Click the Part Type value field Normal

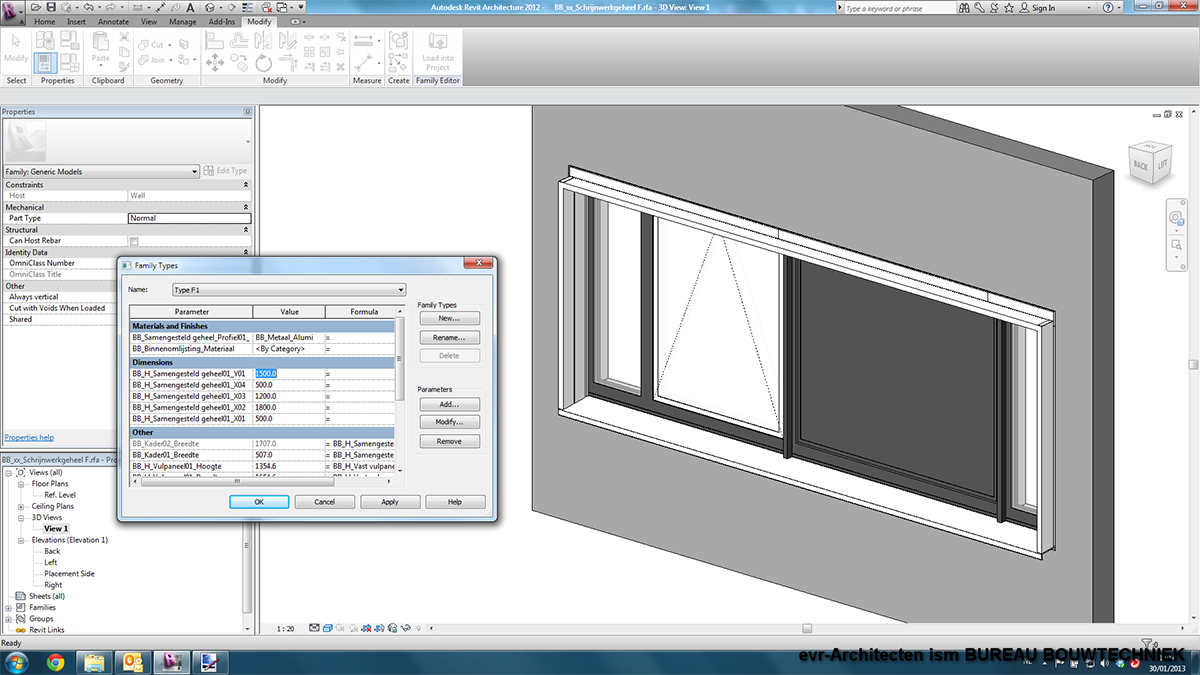click(x=189, y=218)
